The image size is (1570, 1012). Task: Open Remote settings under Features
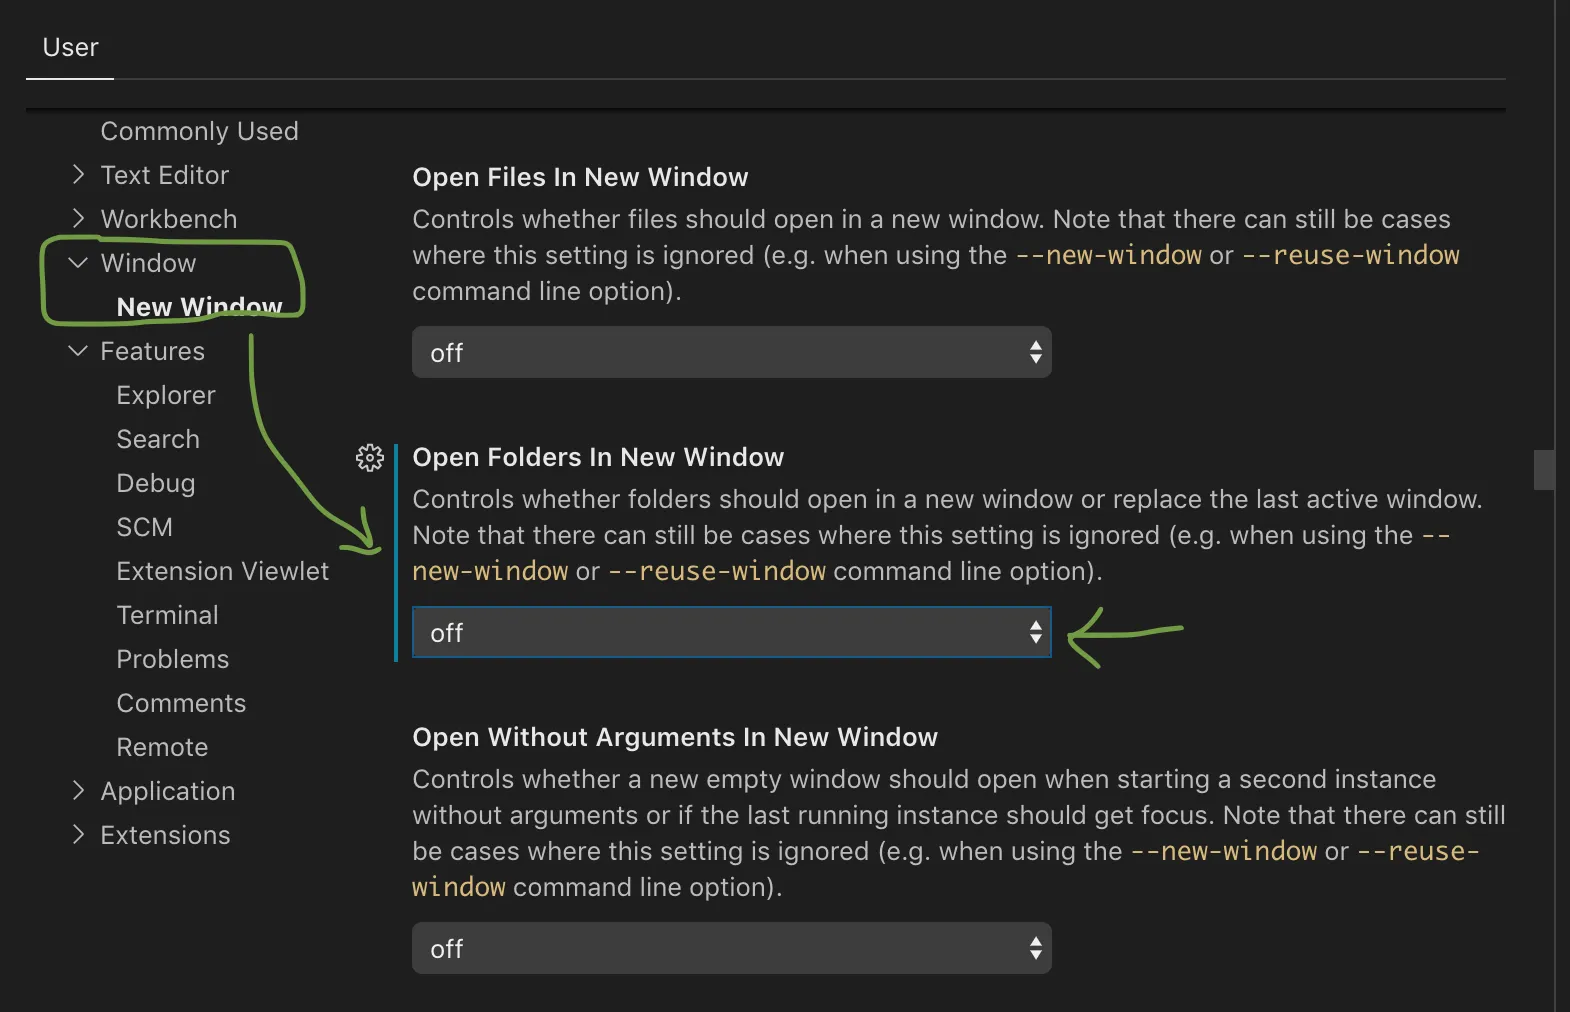point(162,747)
